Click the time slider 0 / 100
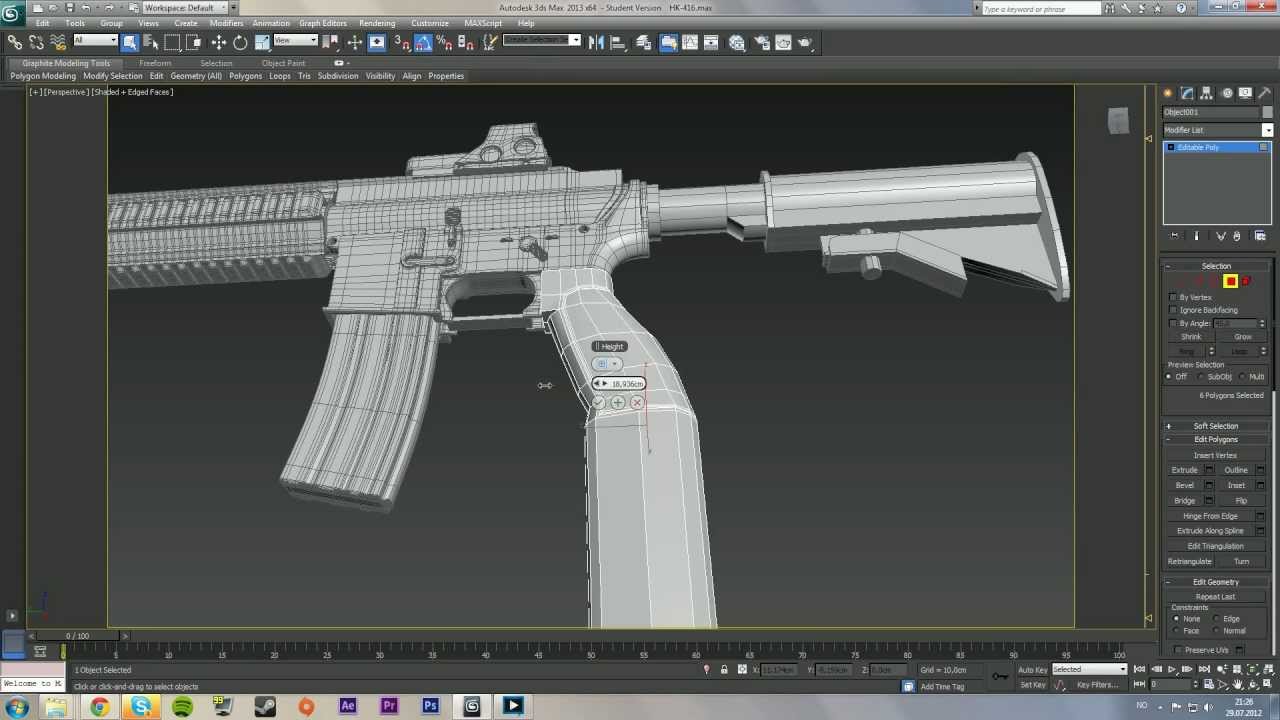The image size is (1280, 720). 77,636
